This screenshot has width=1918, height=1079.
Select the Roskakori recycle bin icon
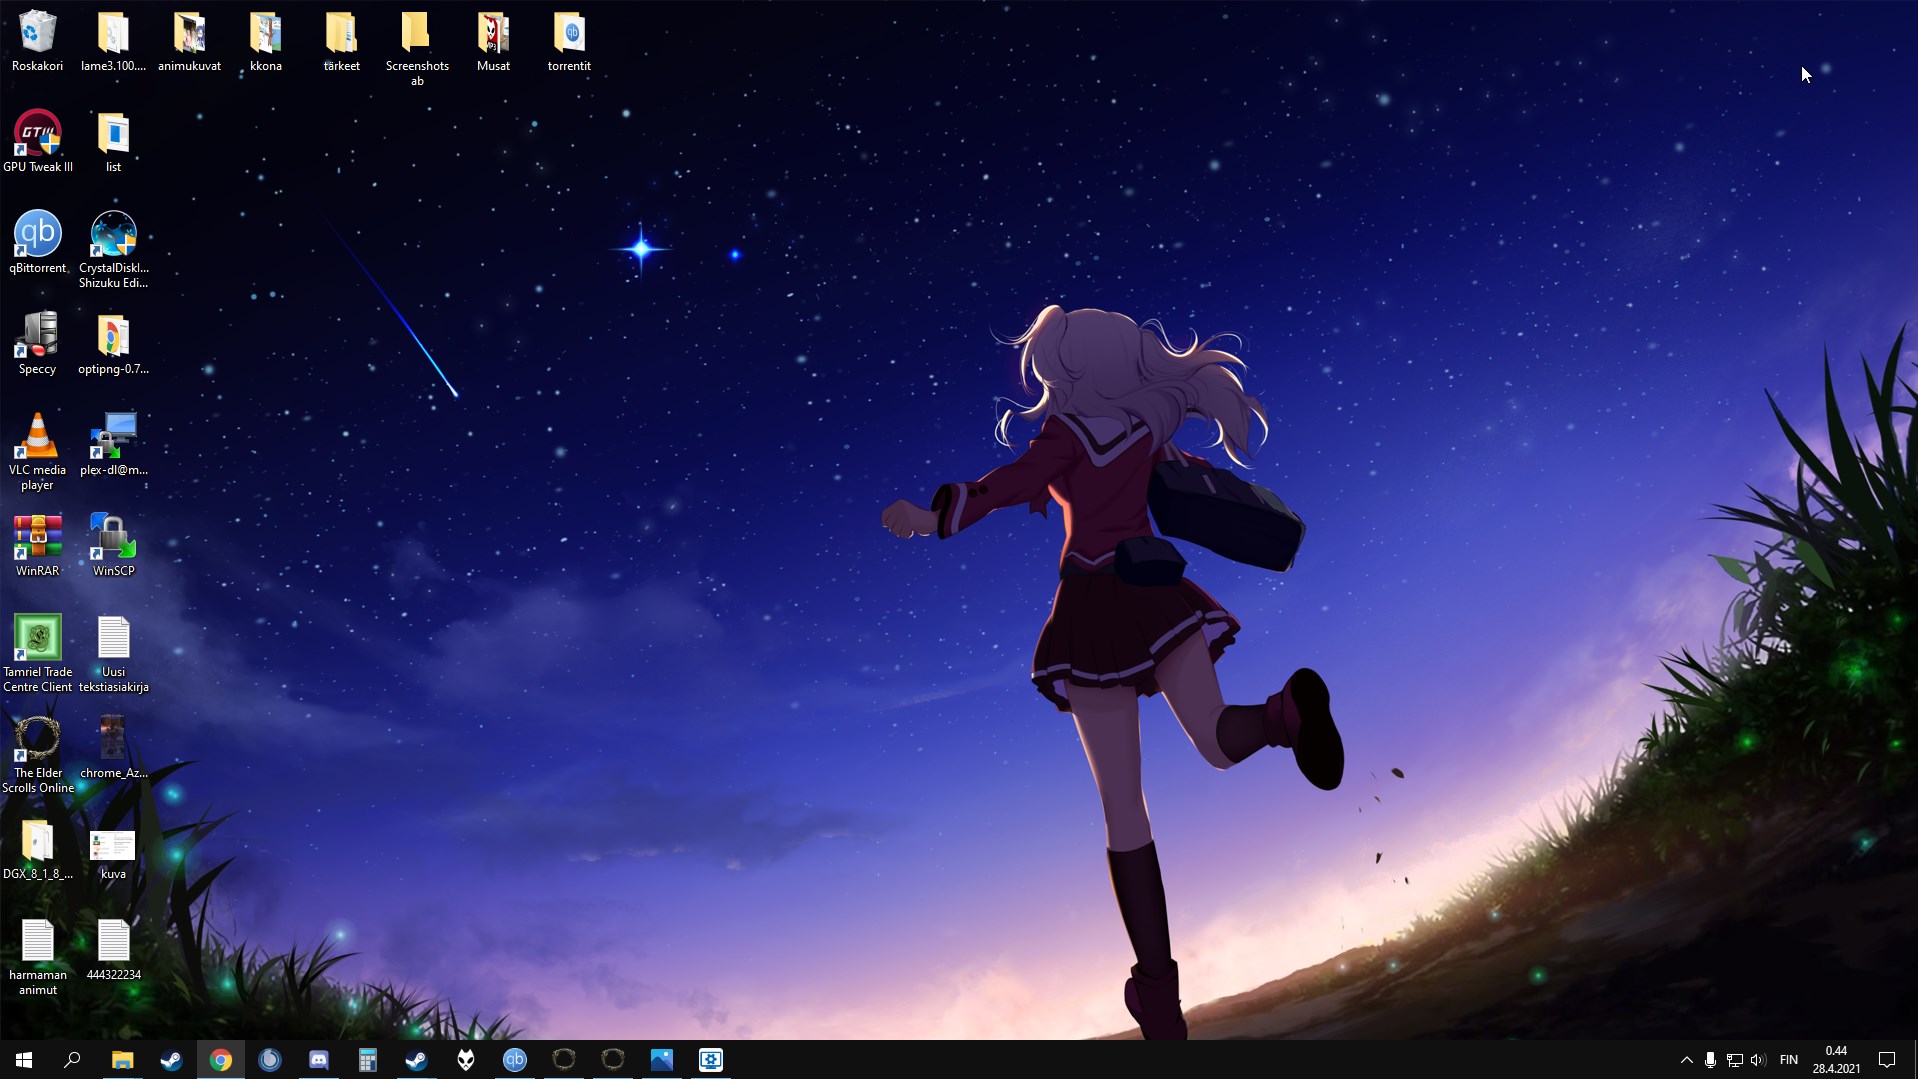tap(37, 41)
